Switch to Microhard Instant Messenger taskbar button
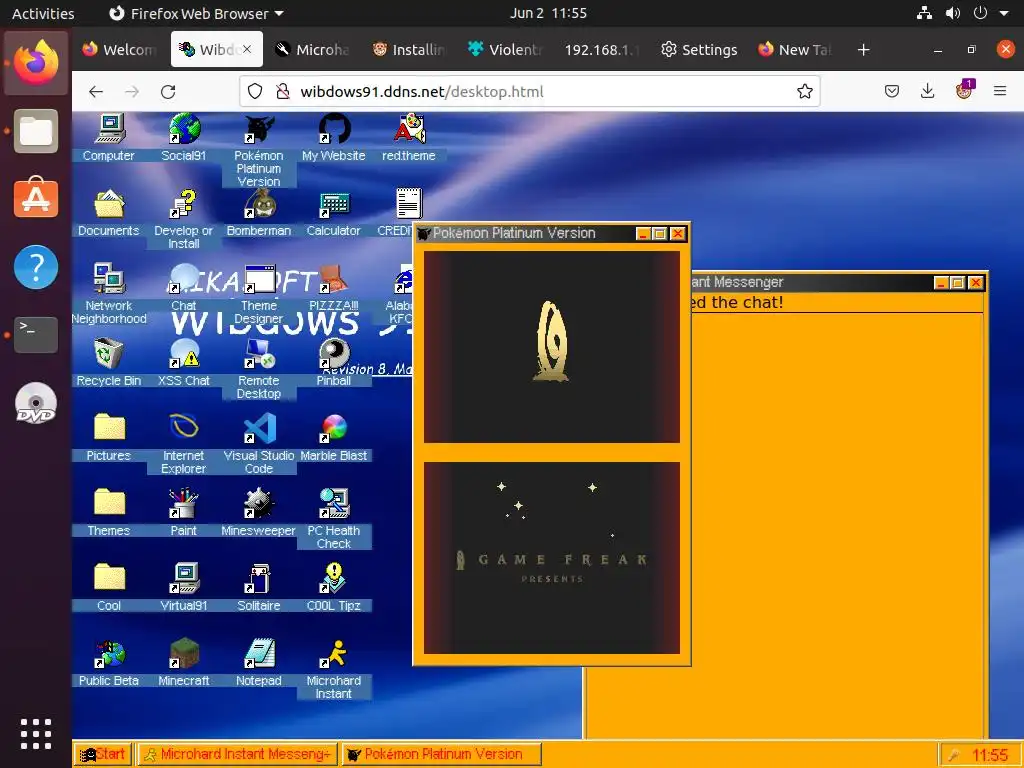Image resolution: width=1024 pixels, height=768 pixels. 237,754
